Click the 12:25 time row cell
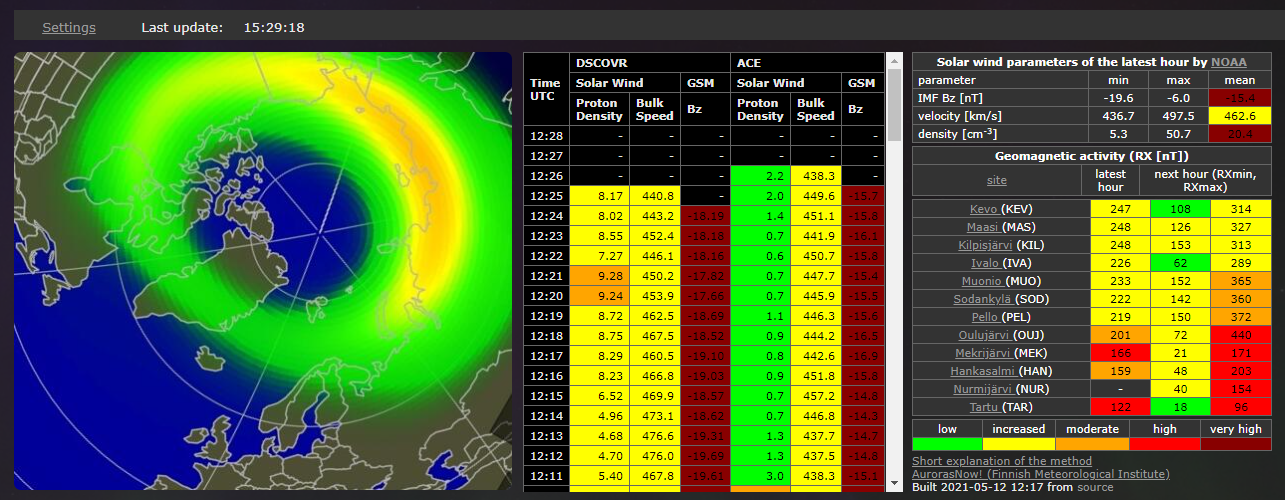The width and height of the screenshot is (1285, 500). point(546,196)
